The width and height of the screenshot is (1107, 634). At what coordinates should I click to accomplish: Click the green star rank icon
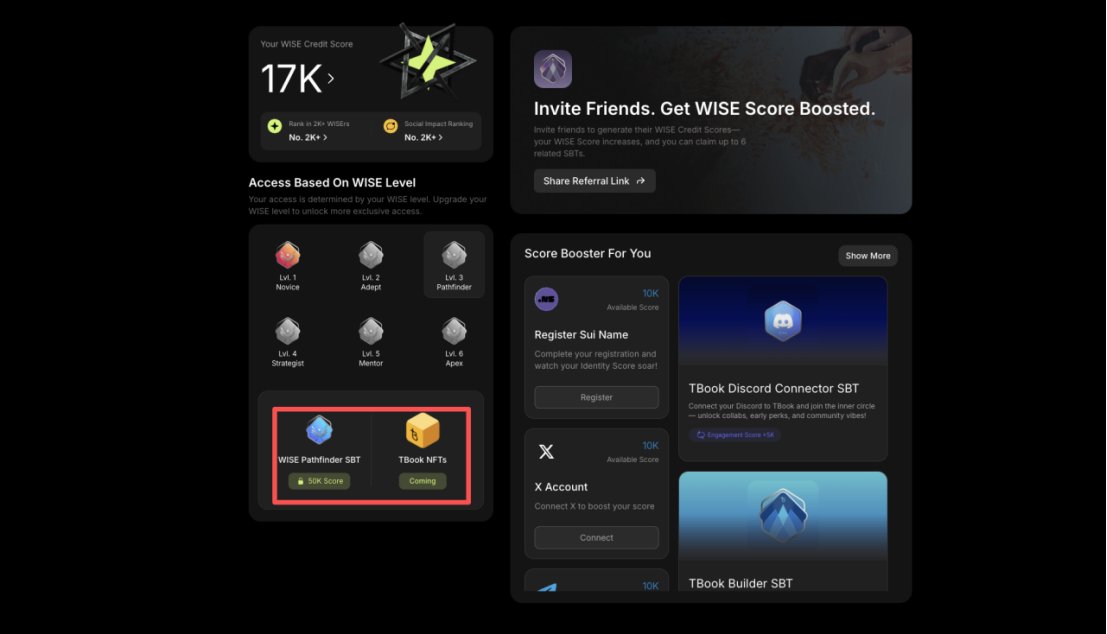click(x=275, y=126)
